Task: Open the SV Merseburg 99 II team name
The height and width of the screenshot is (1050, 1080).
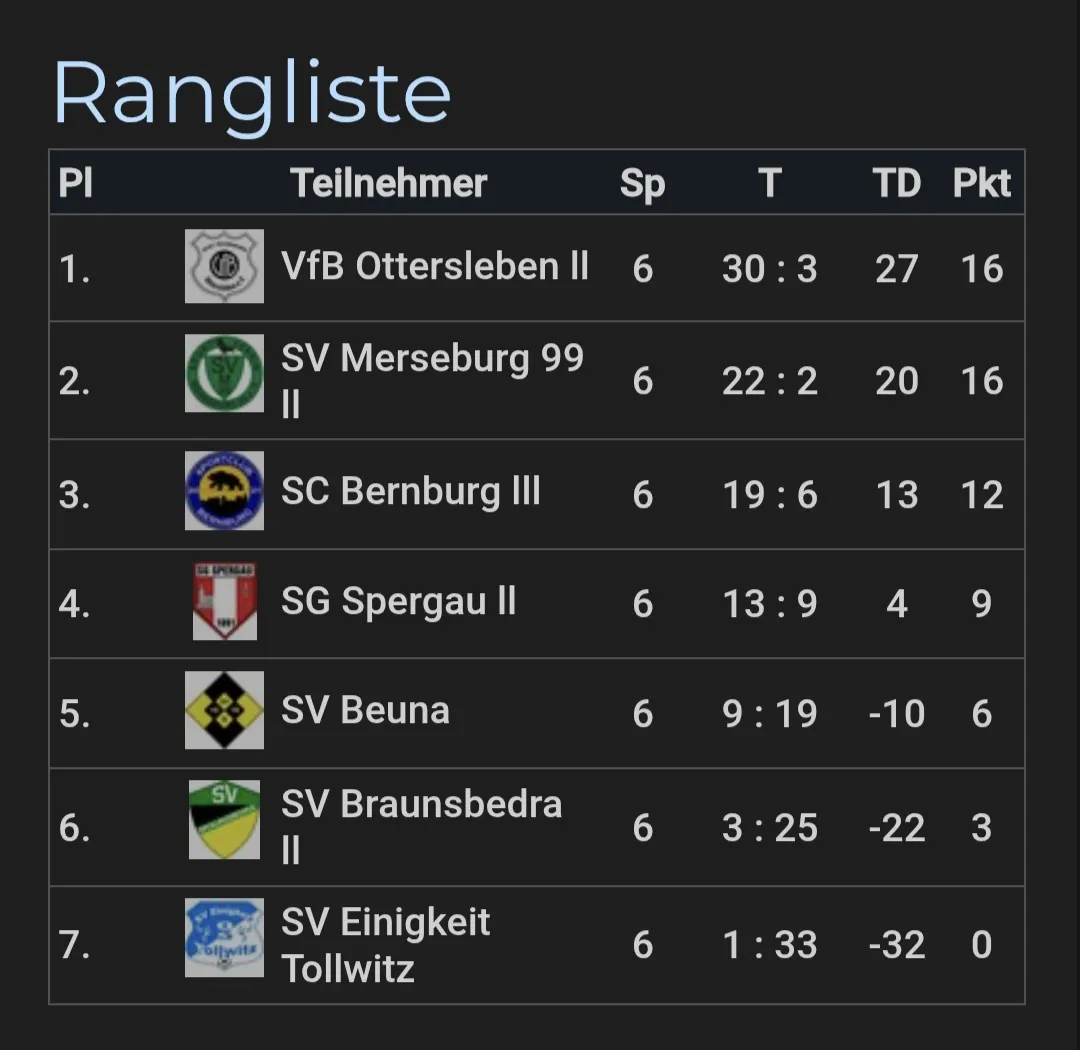Action: point(432,359)
